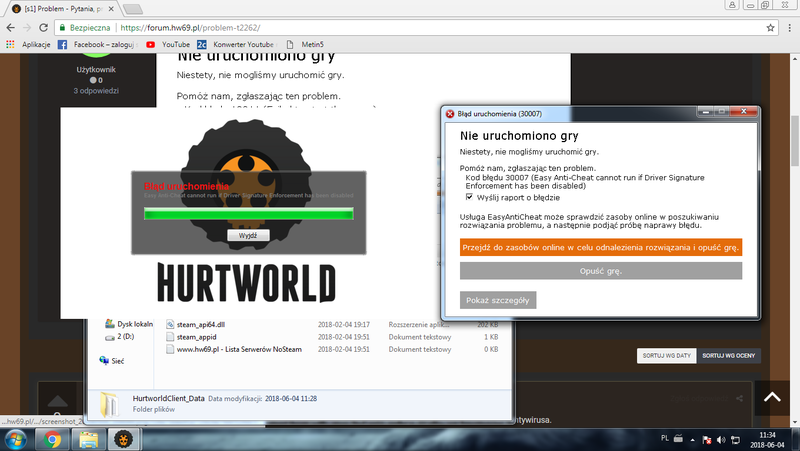
Task: Minimize the Błąd uruchomienia dialog
Action: (705, 111)
